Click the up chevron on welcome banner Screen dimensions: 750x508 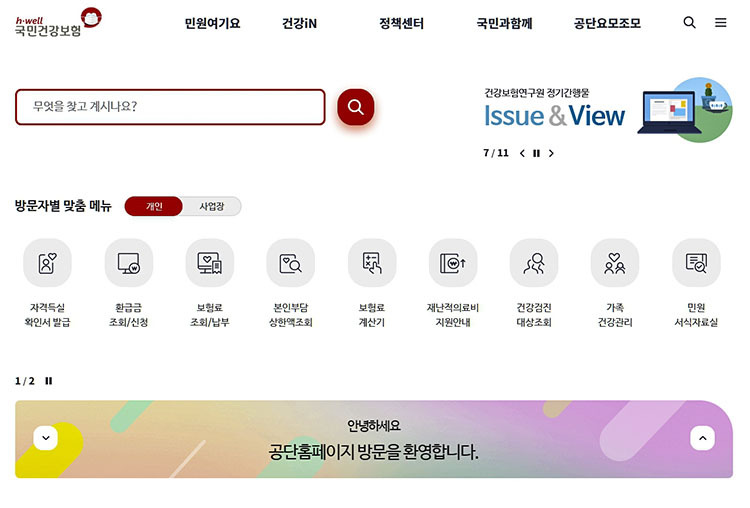click(x=702, y=438)
